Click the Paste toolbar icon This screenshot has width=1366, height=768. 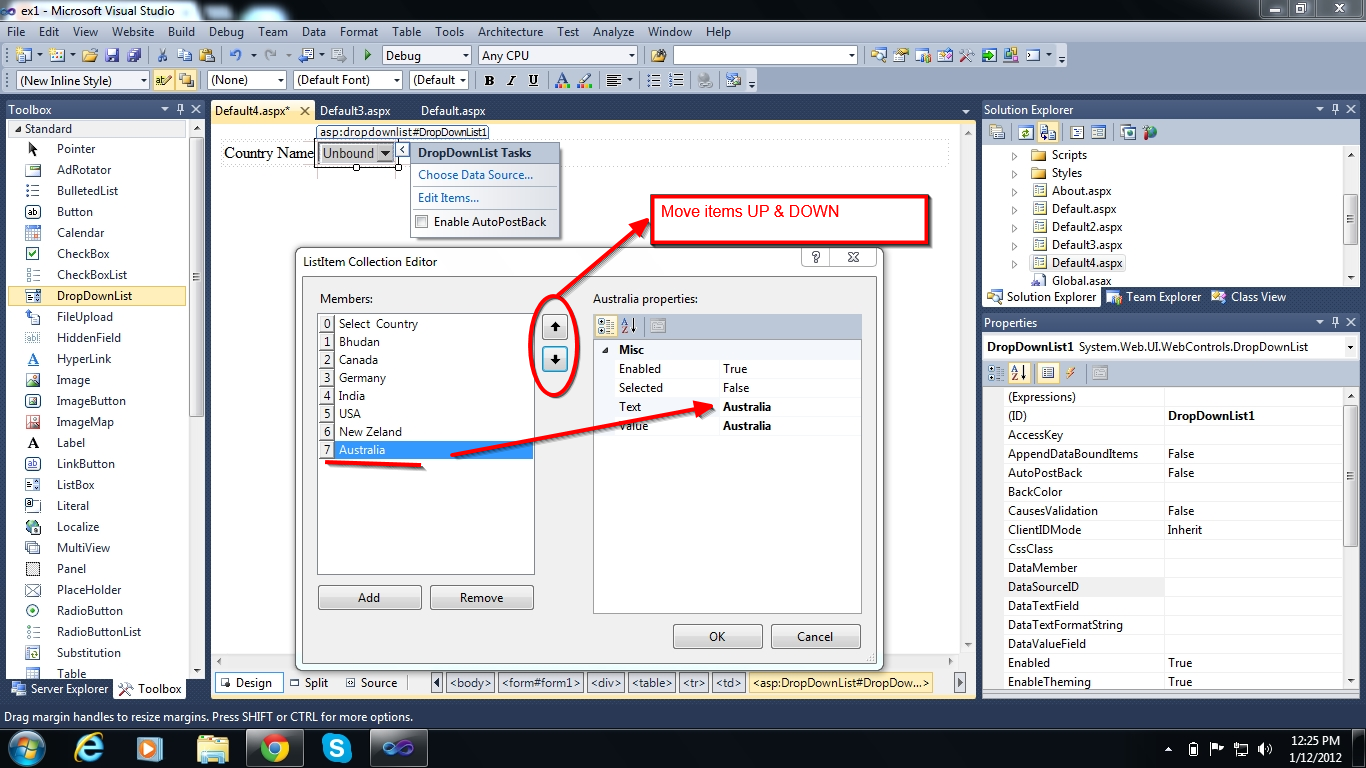coord(207,56)
